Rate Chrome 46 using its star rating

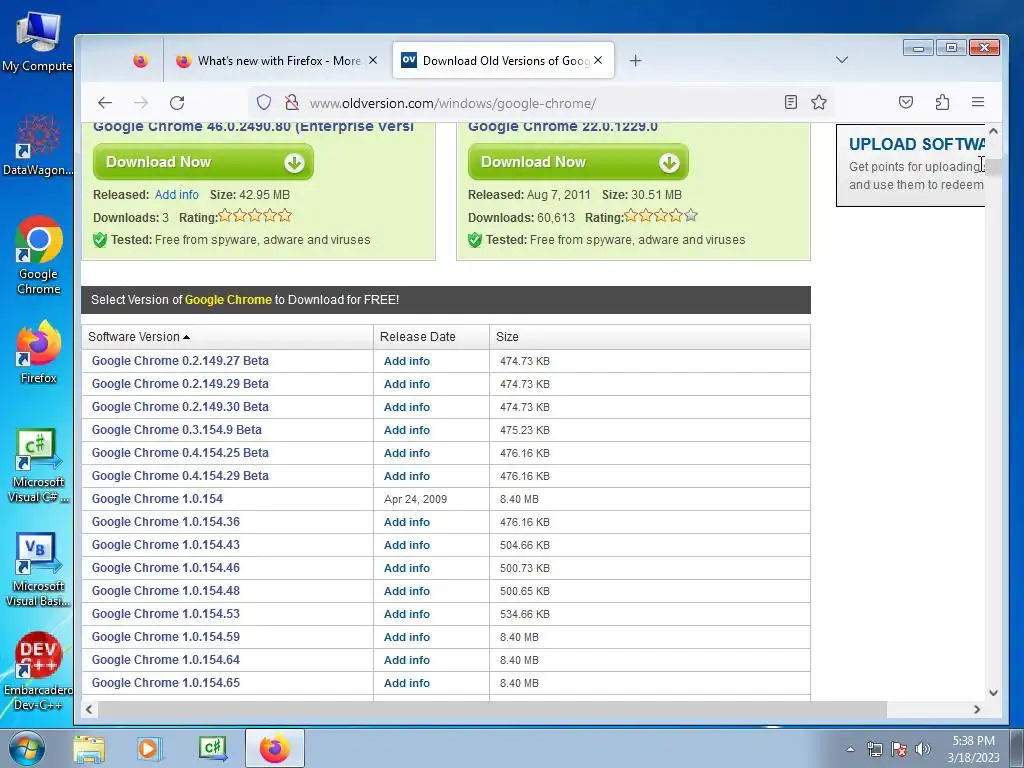(255, 216)
